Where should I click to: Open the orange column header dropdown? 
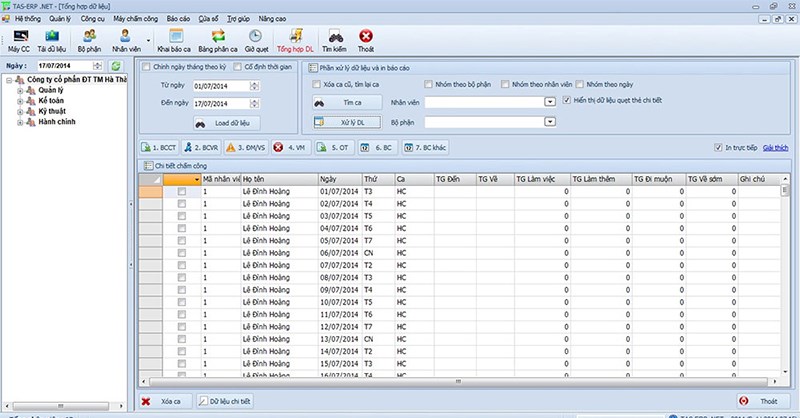click(x=196, y=180)
